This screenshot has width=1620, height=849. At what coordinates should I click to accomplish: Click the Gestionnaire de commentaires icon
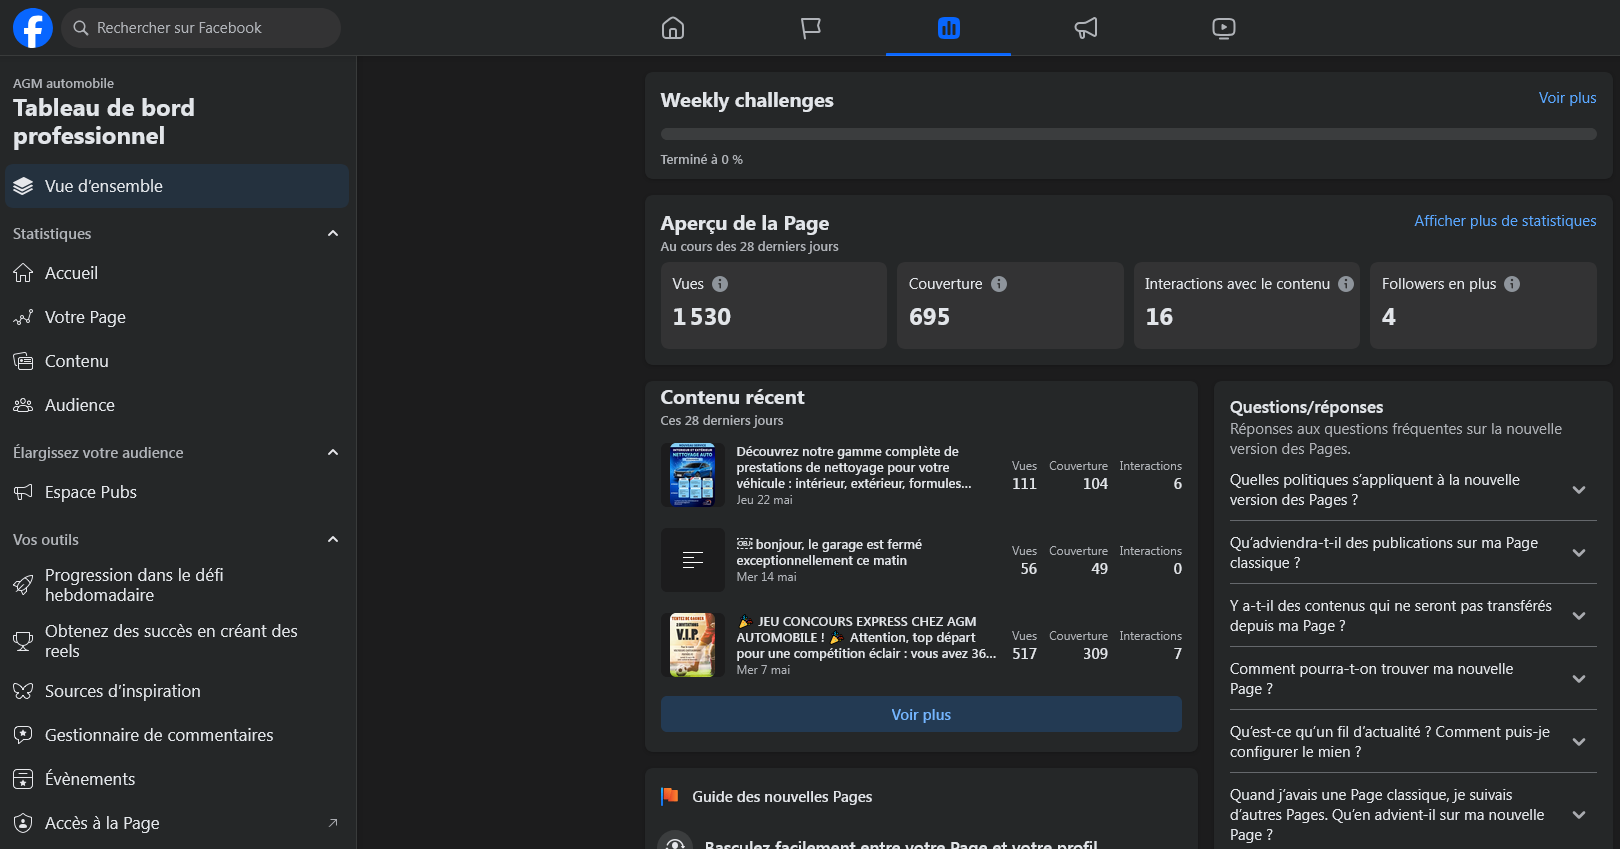(23, 735)
